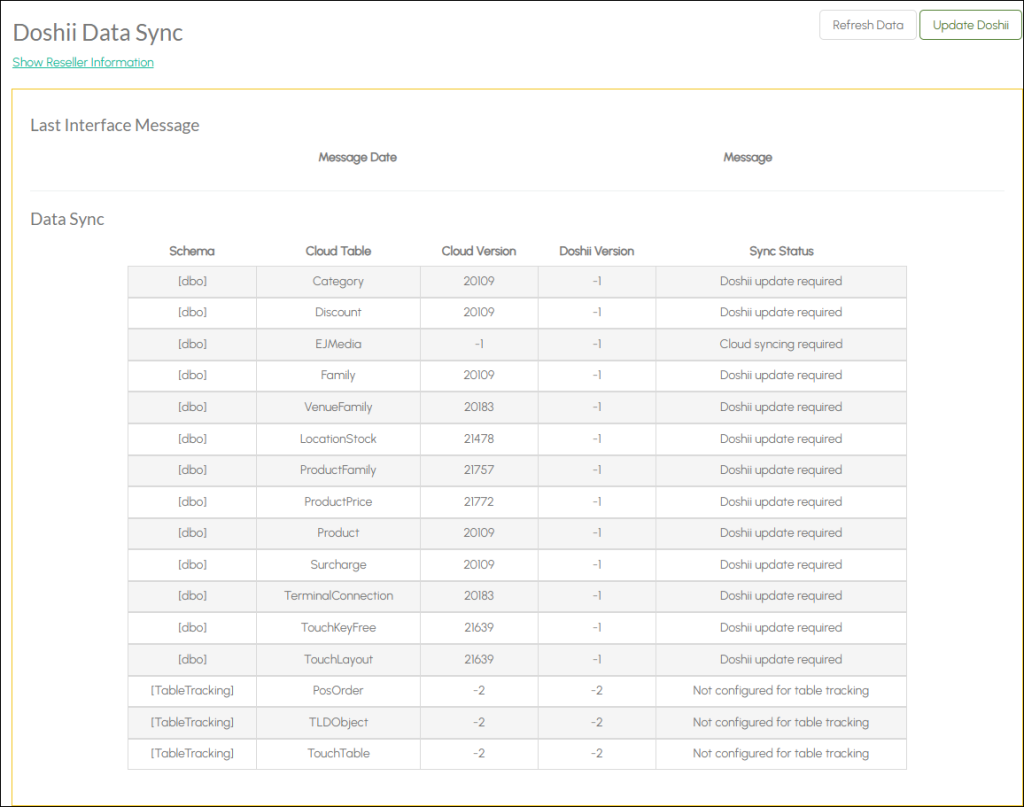Select [TableTracking] schema in TLDObject row
This screenshot has height=807, width=1024.
192,723
